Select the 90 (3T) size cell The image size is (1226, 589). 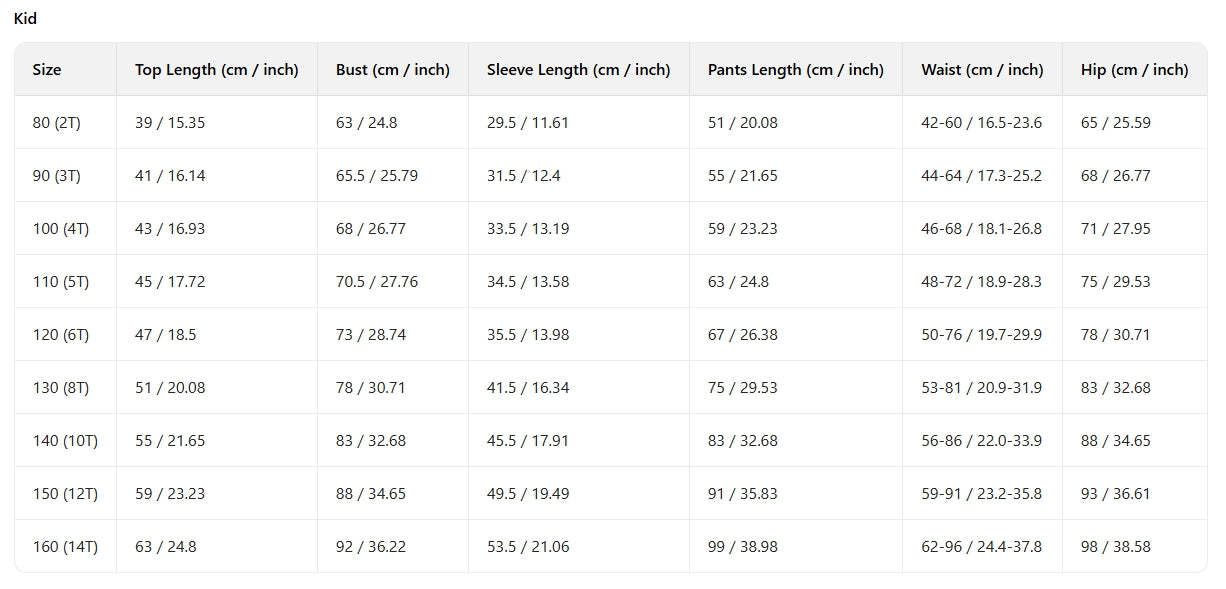pos(56,176)
